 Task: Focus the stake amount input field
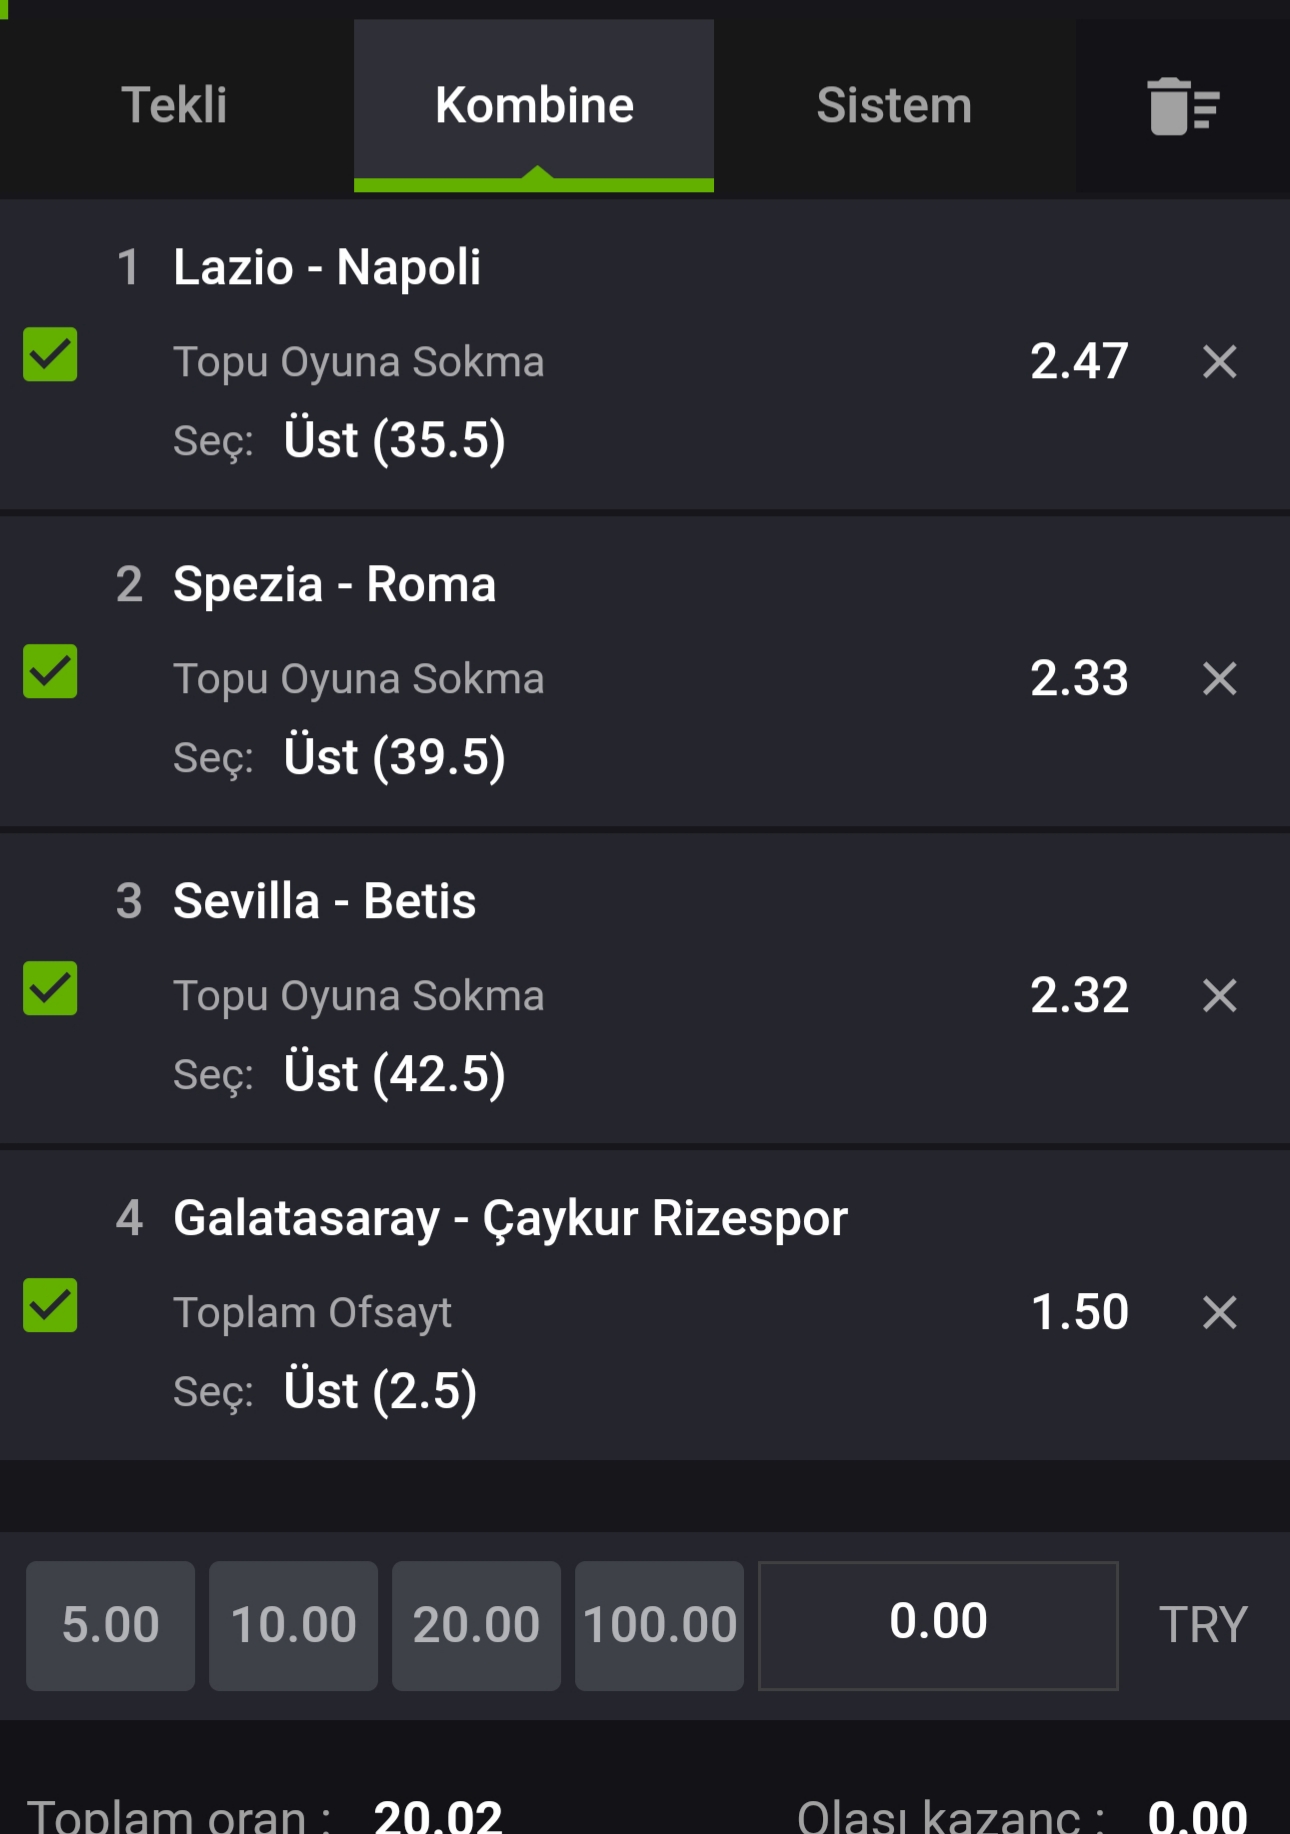click(938, 1625)
